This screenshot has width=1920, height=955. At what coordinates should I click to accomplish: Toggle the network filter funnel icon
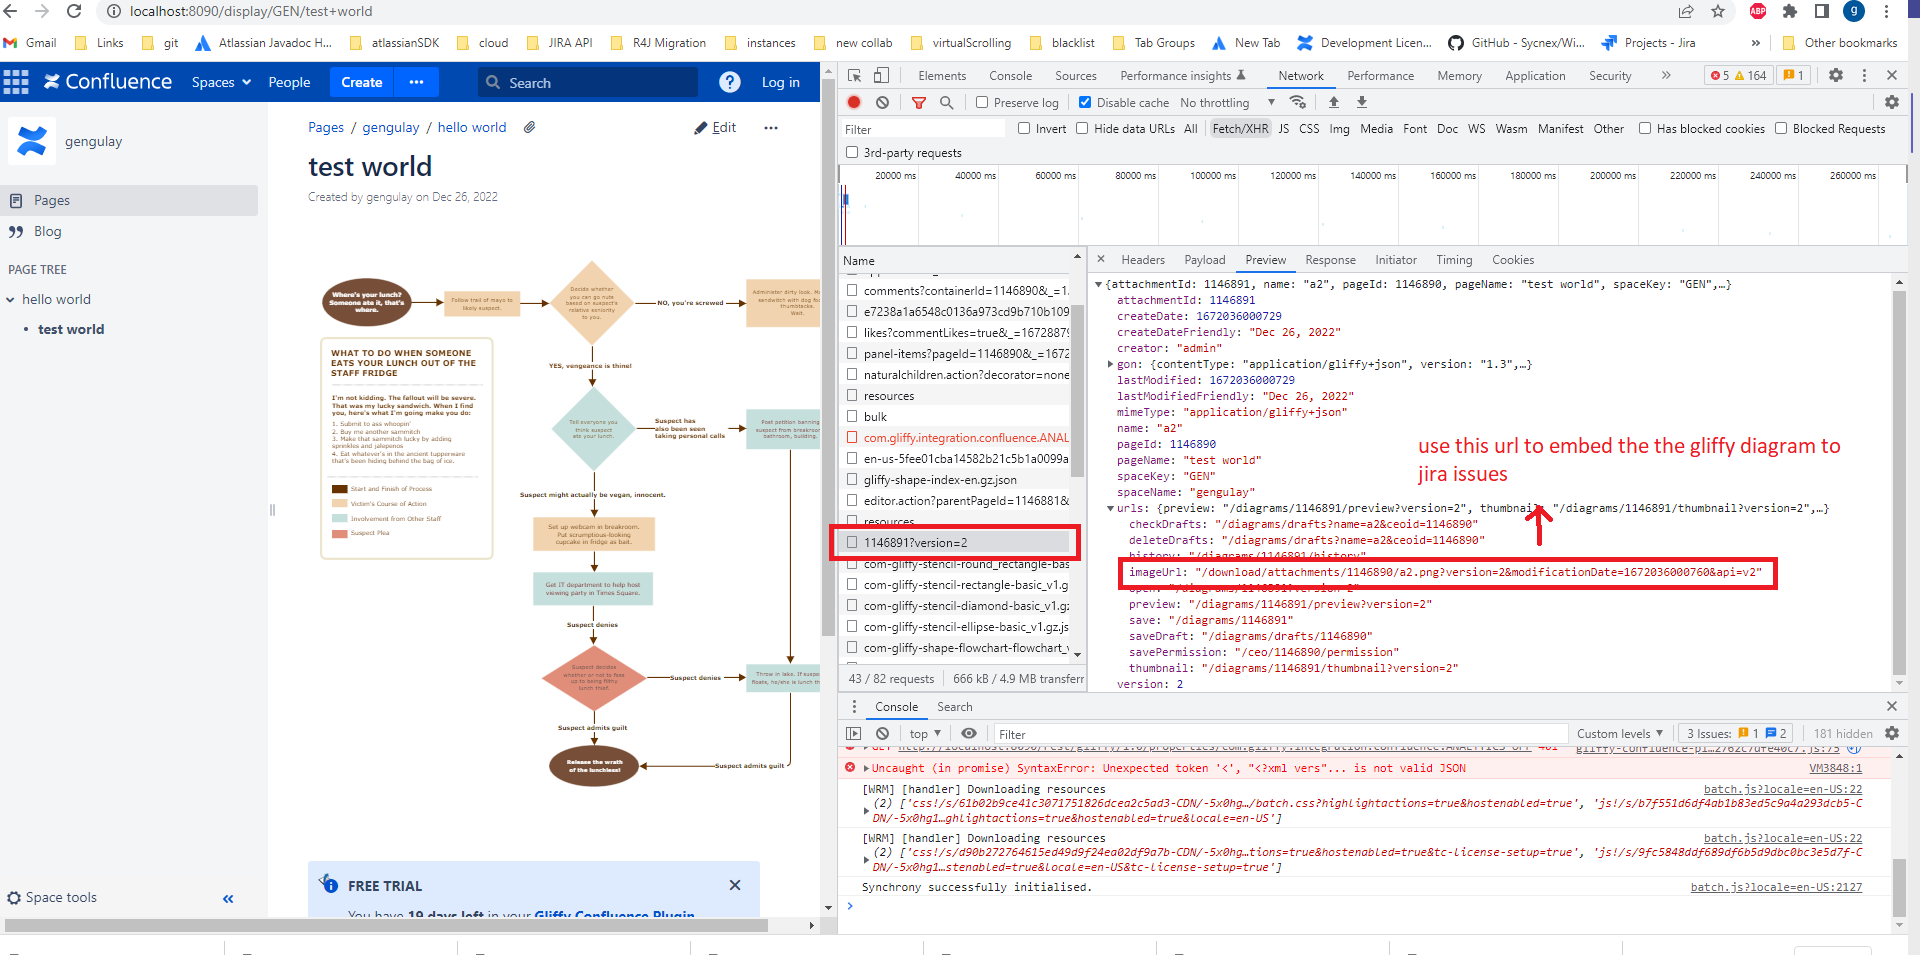click(918, 102)
